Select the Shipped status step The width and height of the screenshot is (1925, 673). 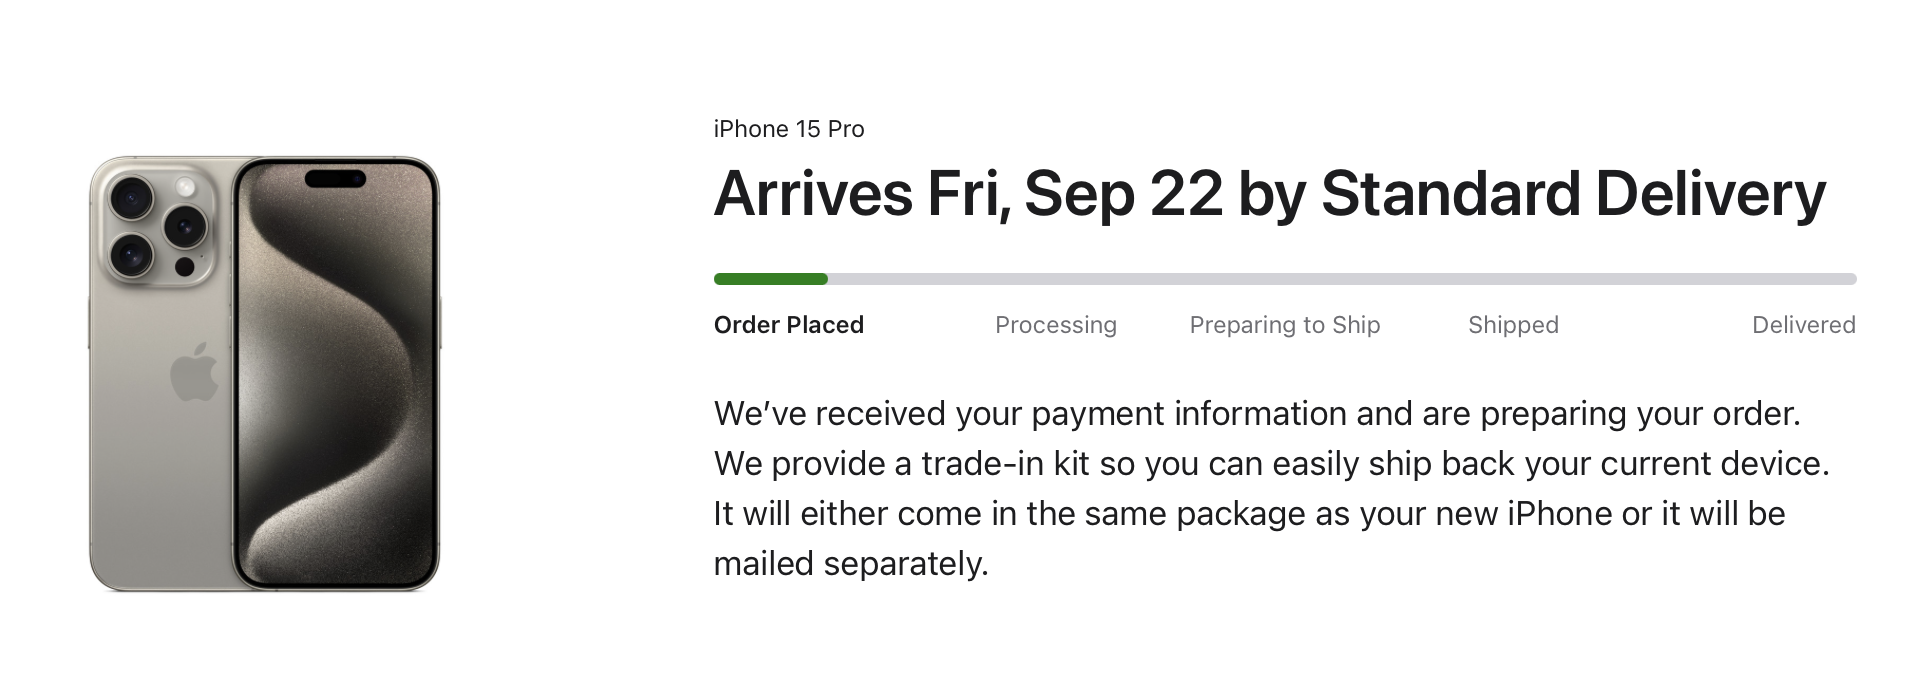coord(1513,325)
